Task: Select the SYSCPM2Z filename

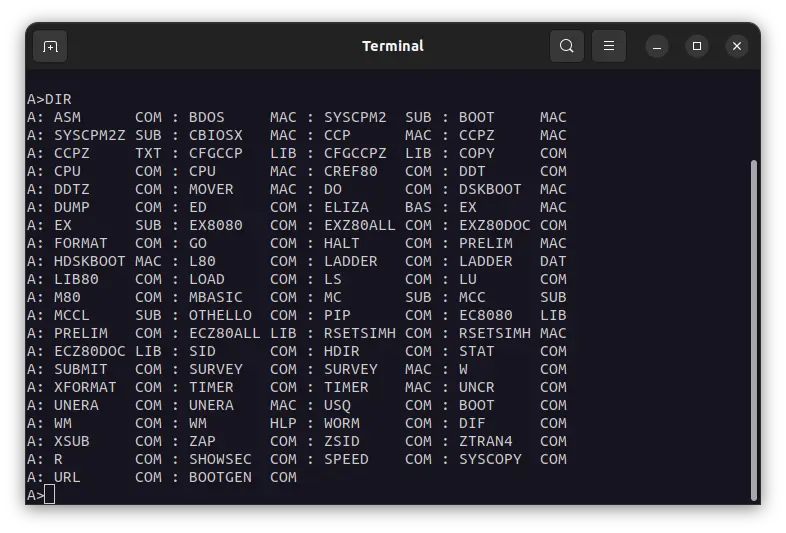Action: click(x=90, y=135)
